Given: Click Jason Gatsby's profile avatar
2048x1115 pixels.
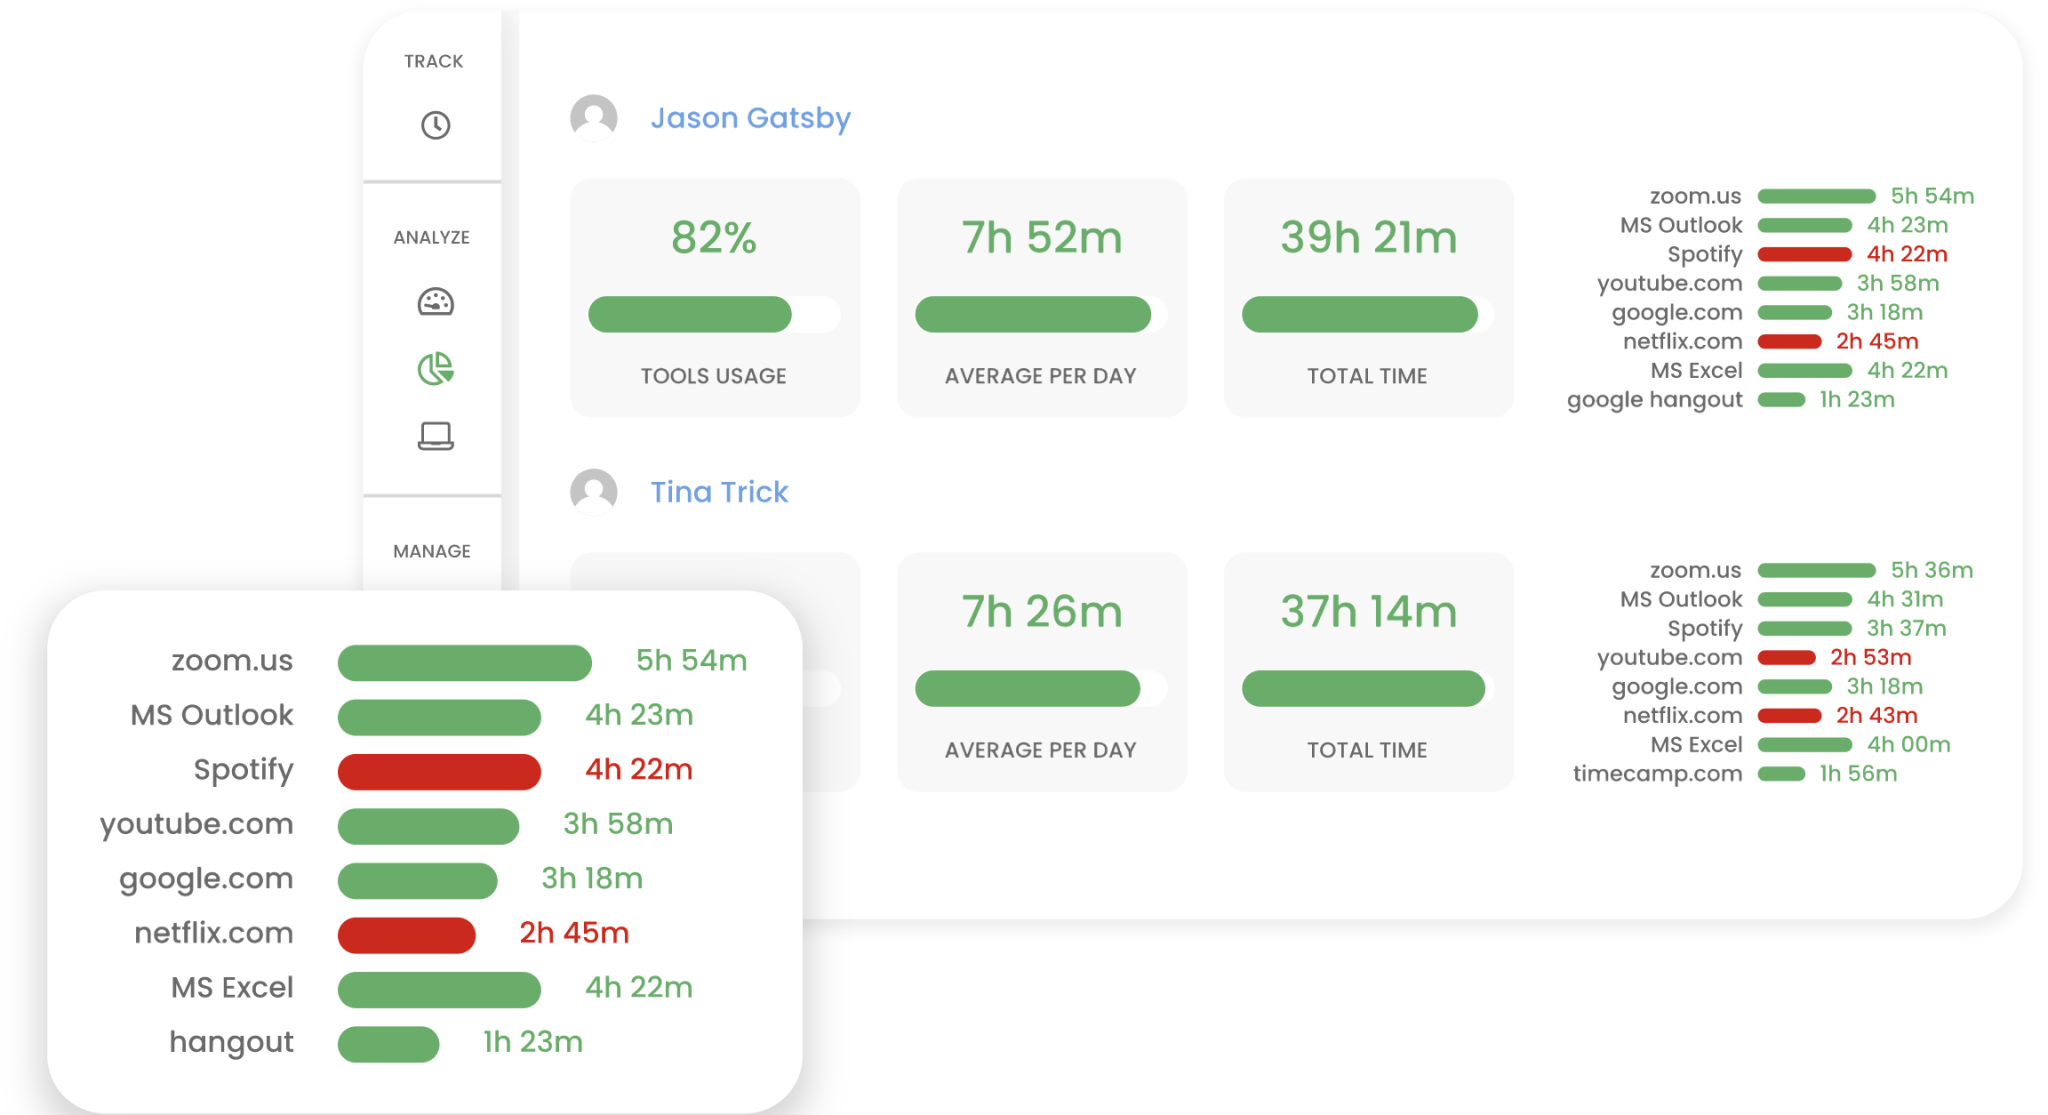Looking at the screenshot, I should click(593, 117).
